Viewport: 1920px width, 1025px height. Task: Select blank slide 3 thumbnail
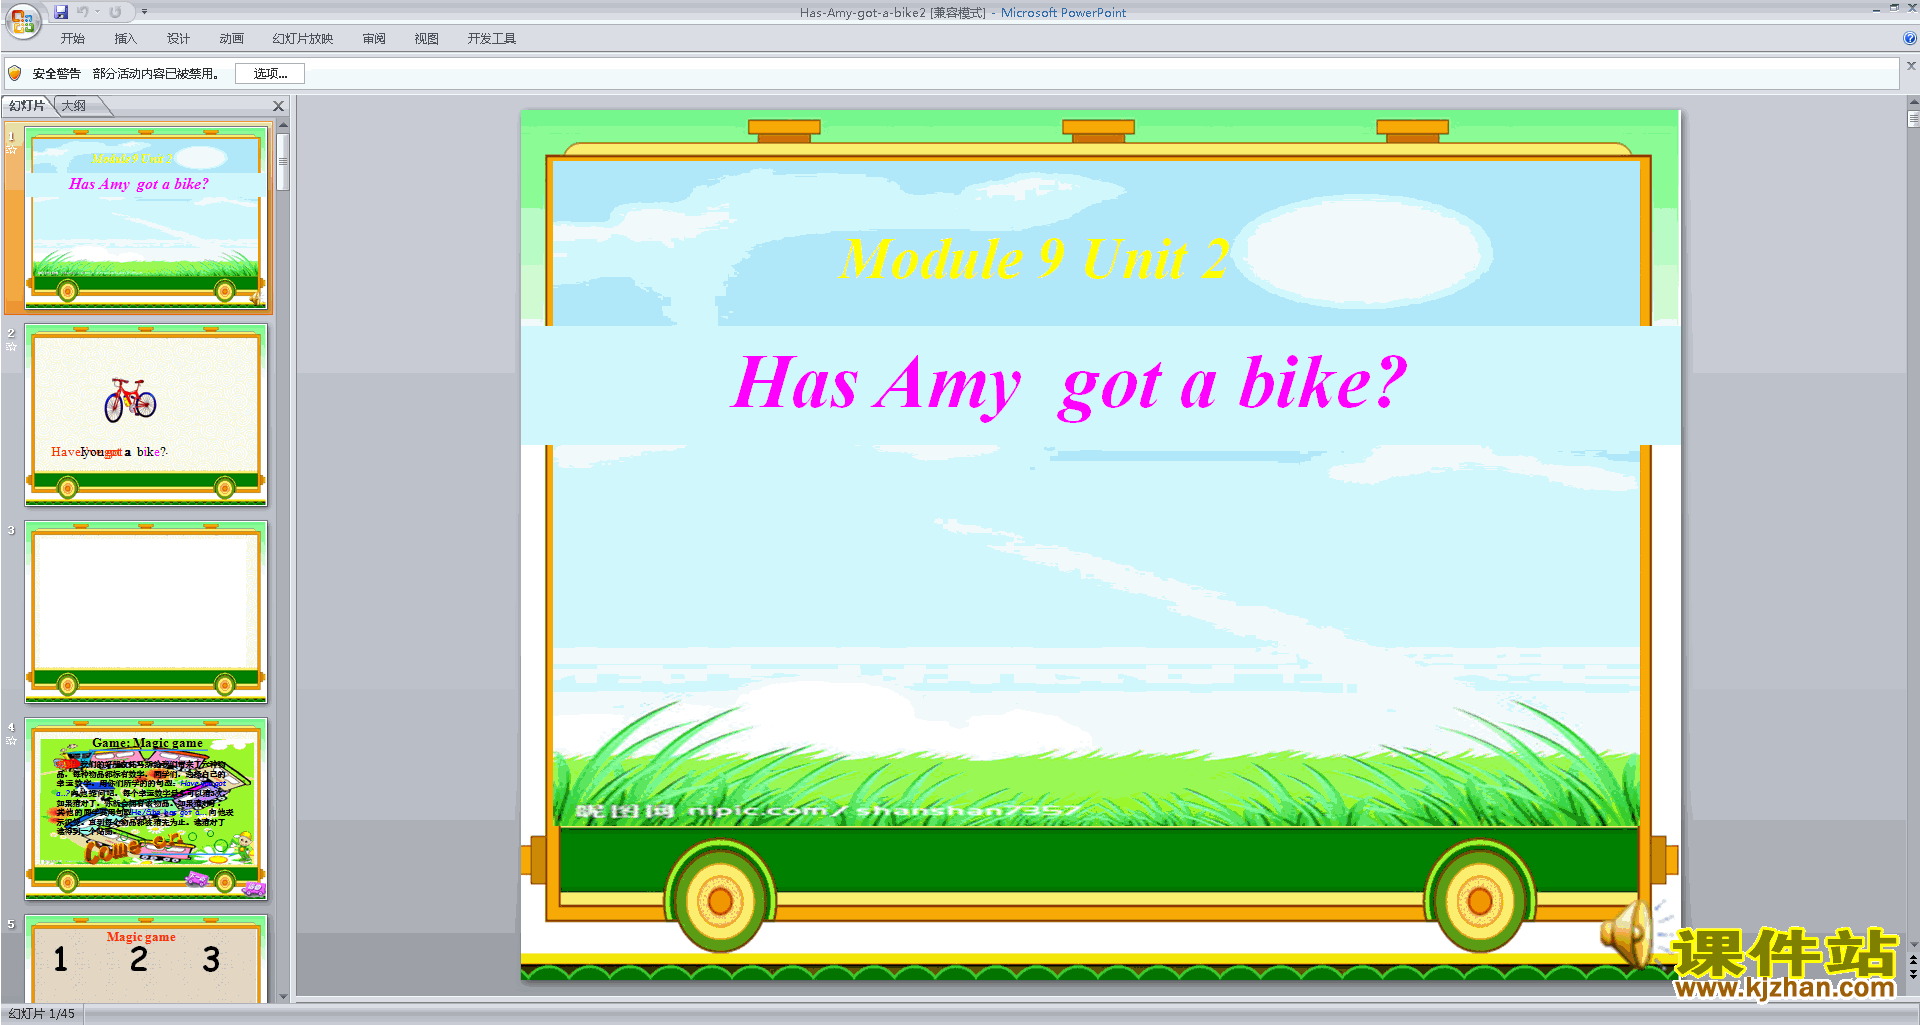click(146, 611)
